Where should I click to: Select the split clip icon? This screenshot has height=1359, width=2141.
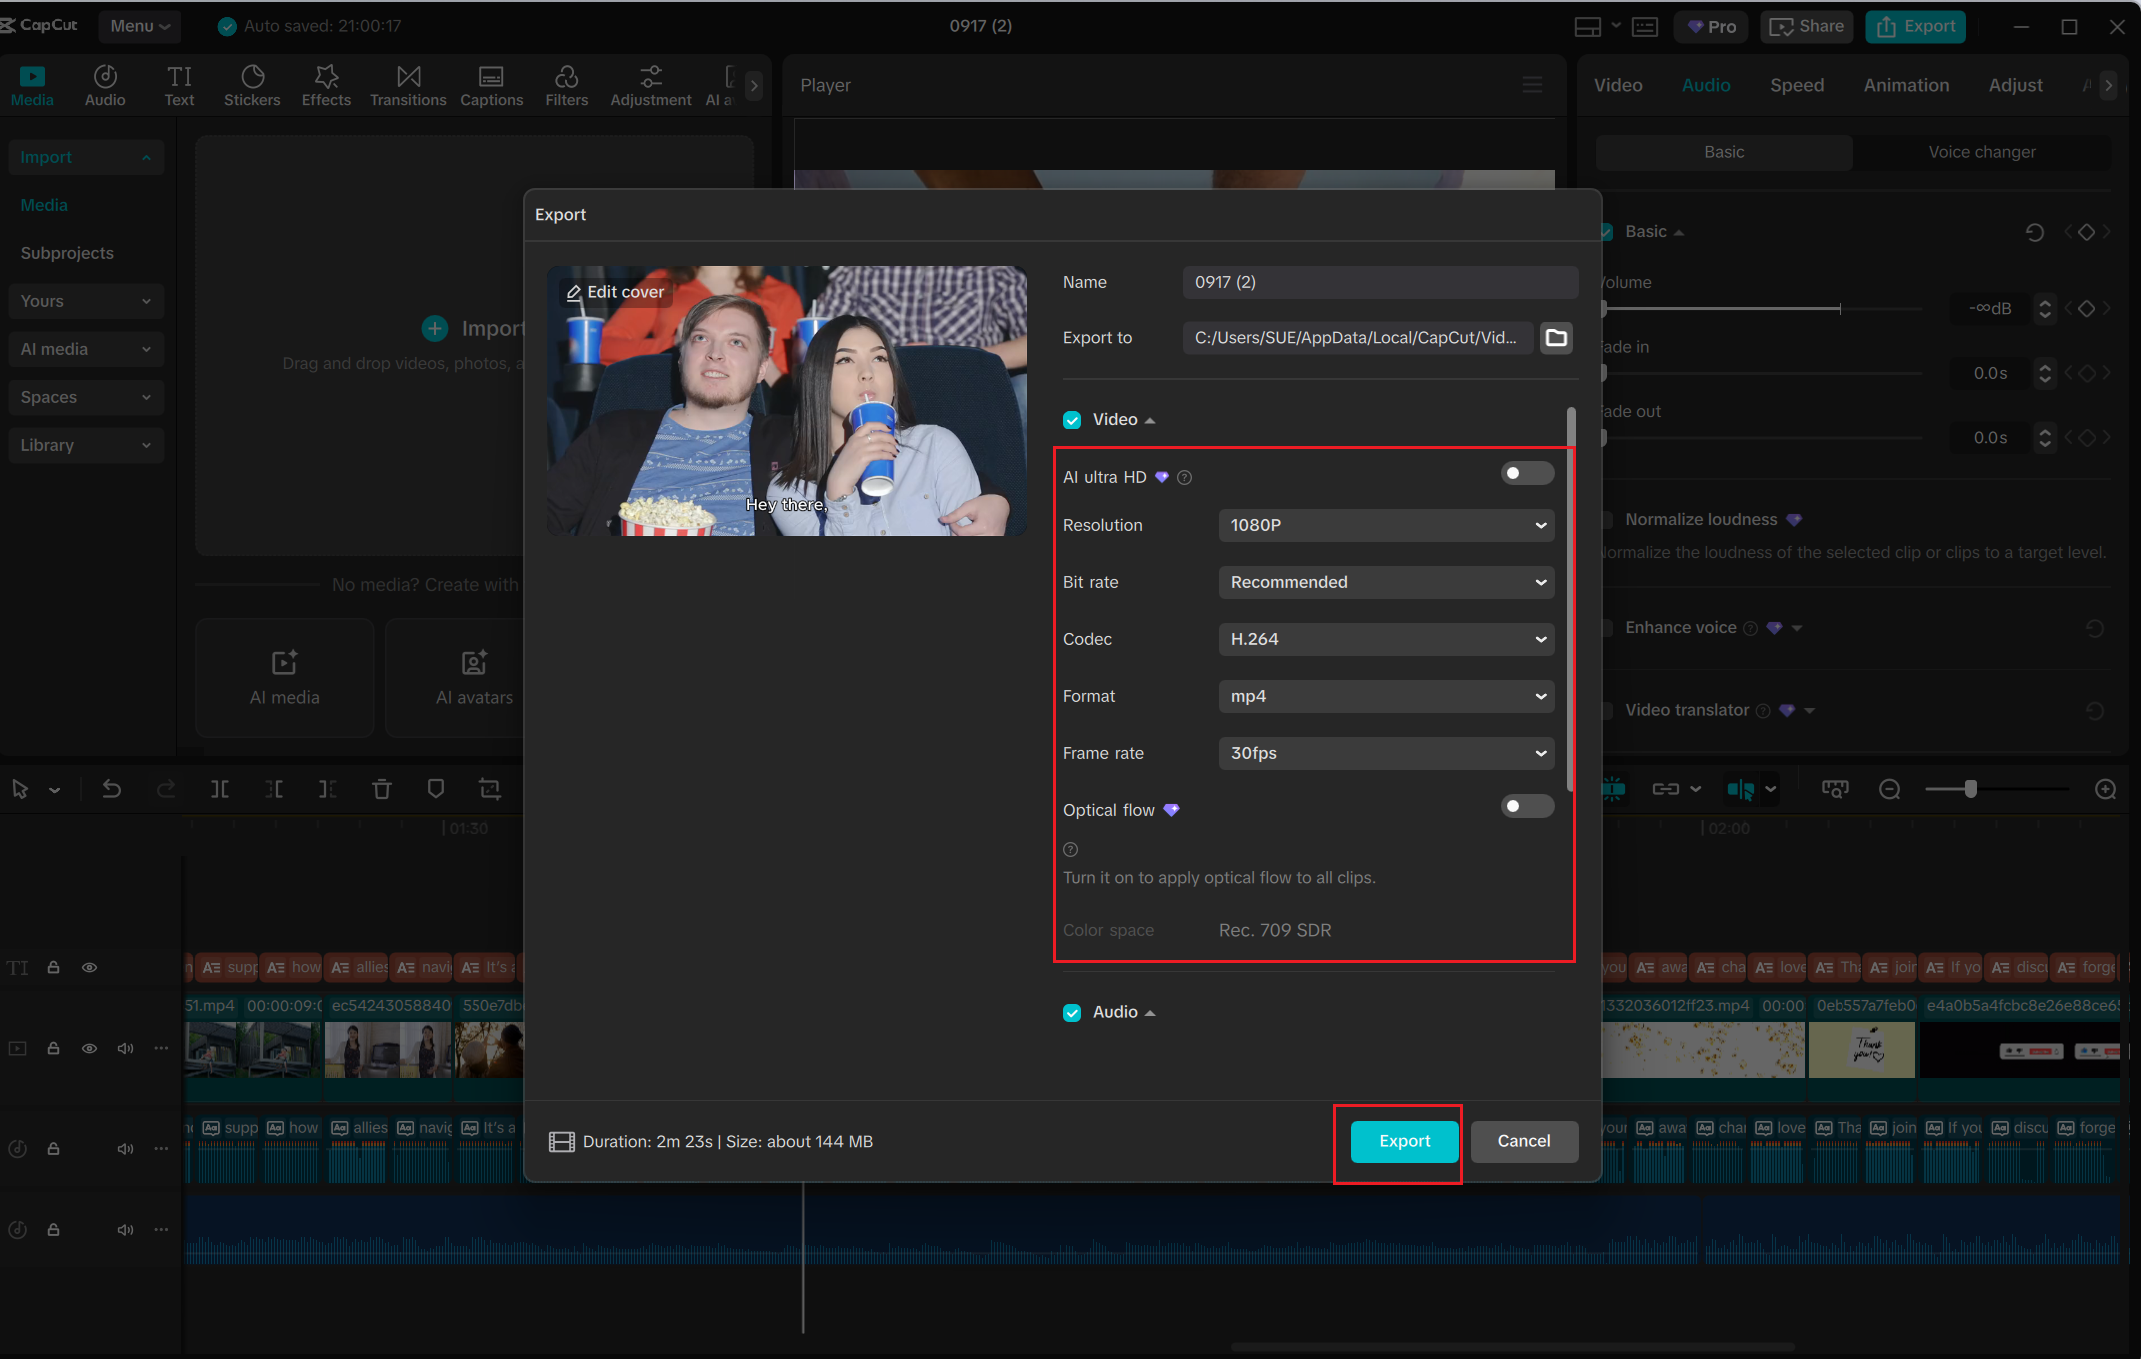tap(219, 789)
